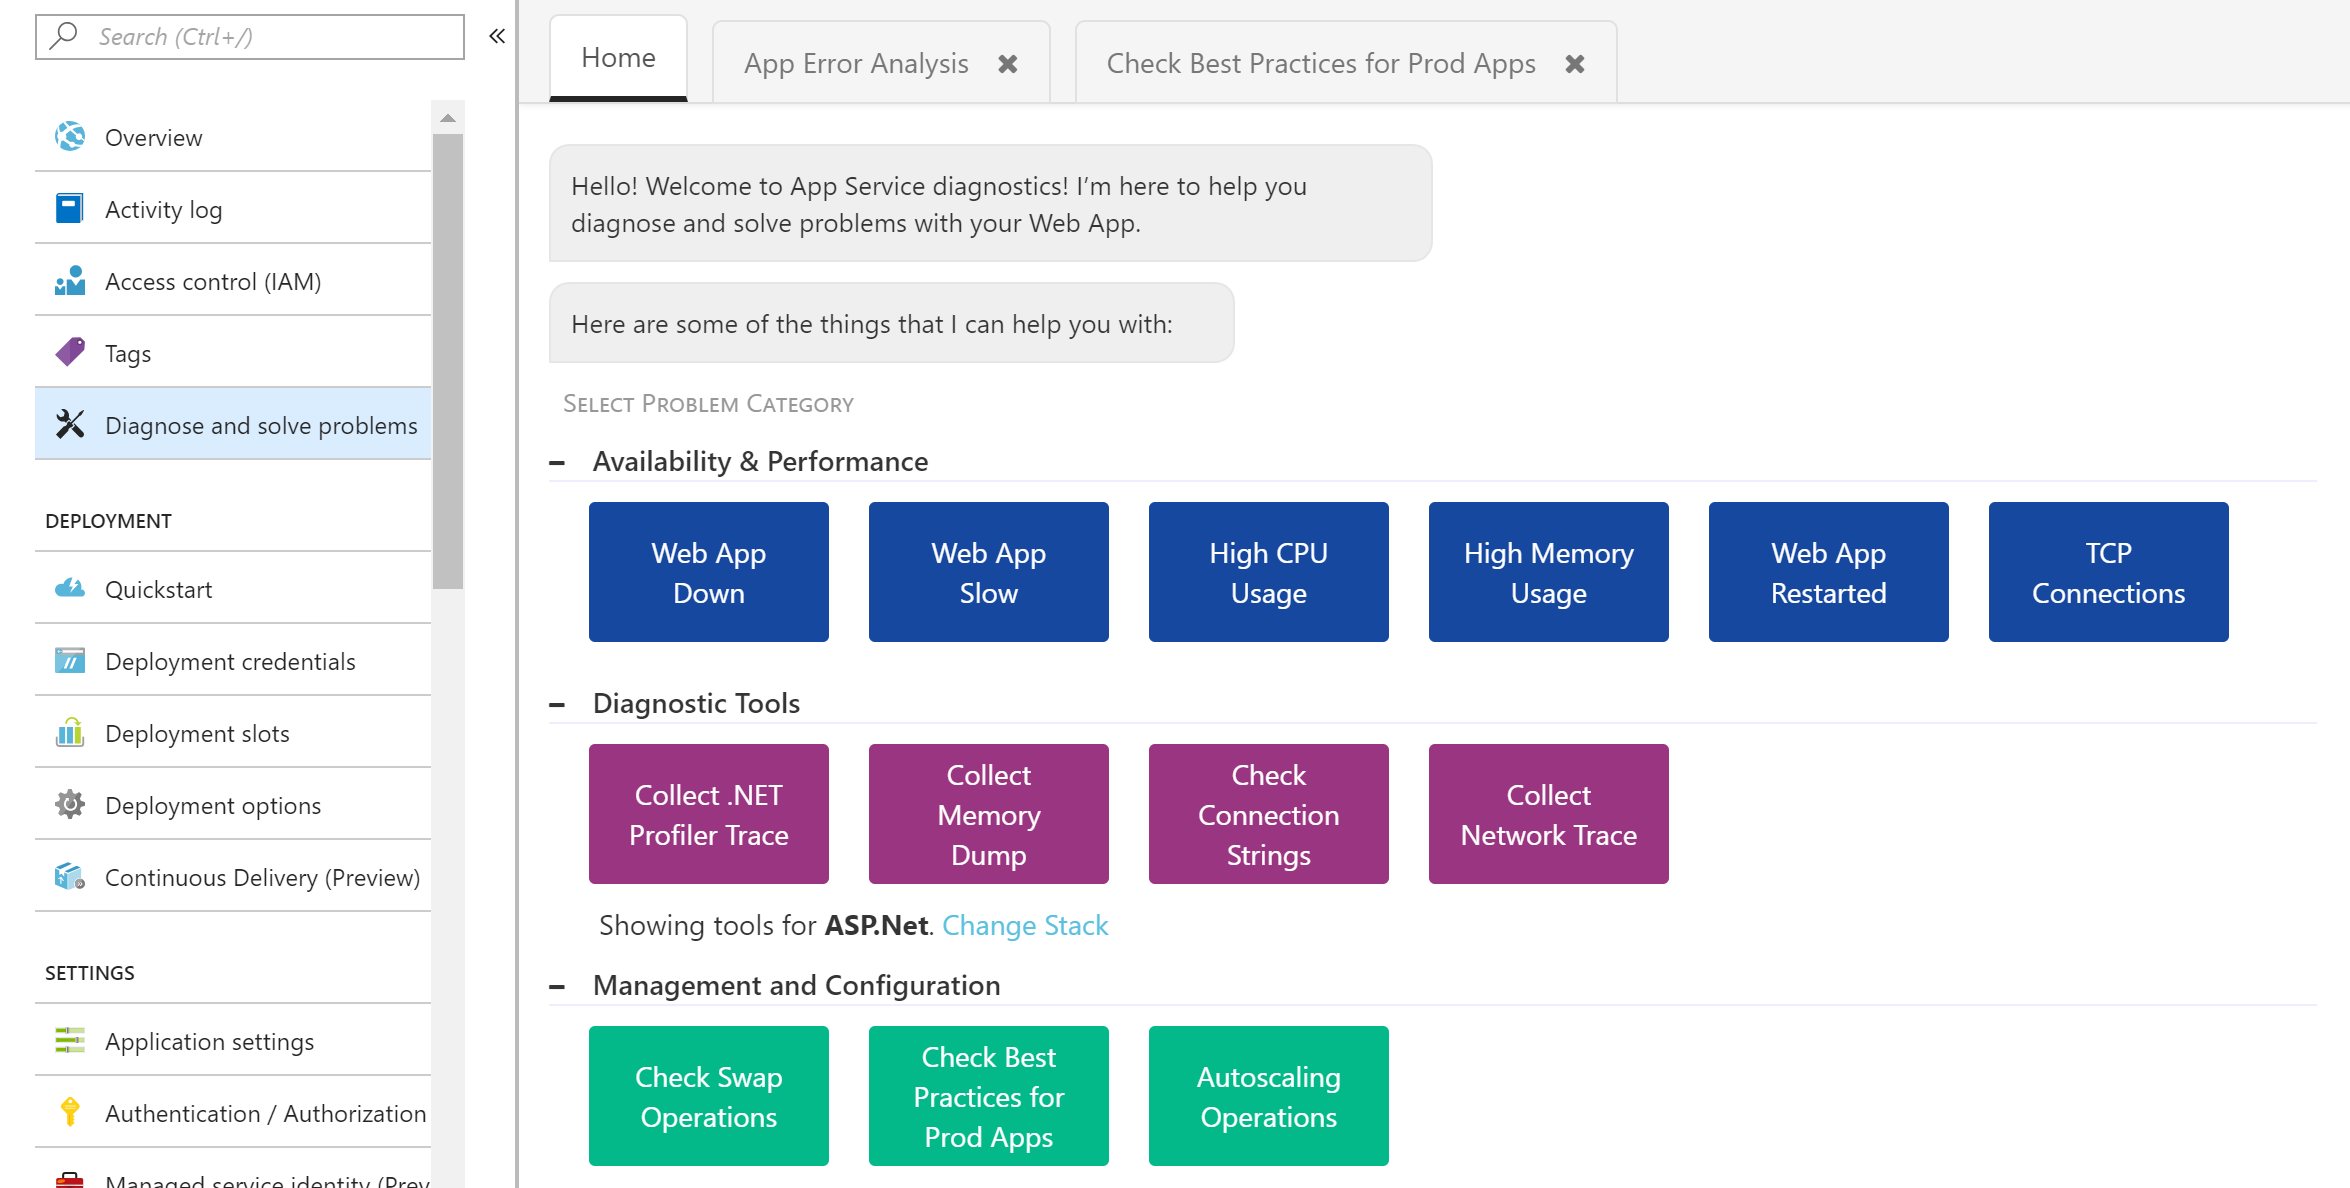2350x1188 pixels.
Task: Switch to App Error Analysis tab
Action: point(856,64)
